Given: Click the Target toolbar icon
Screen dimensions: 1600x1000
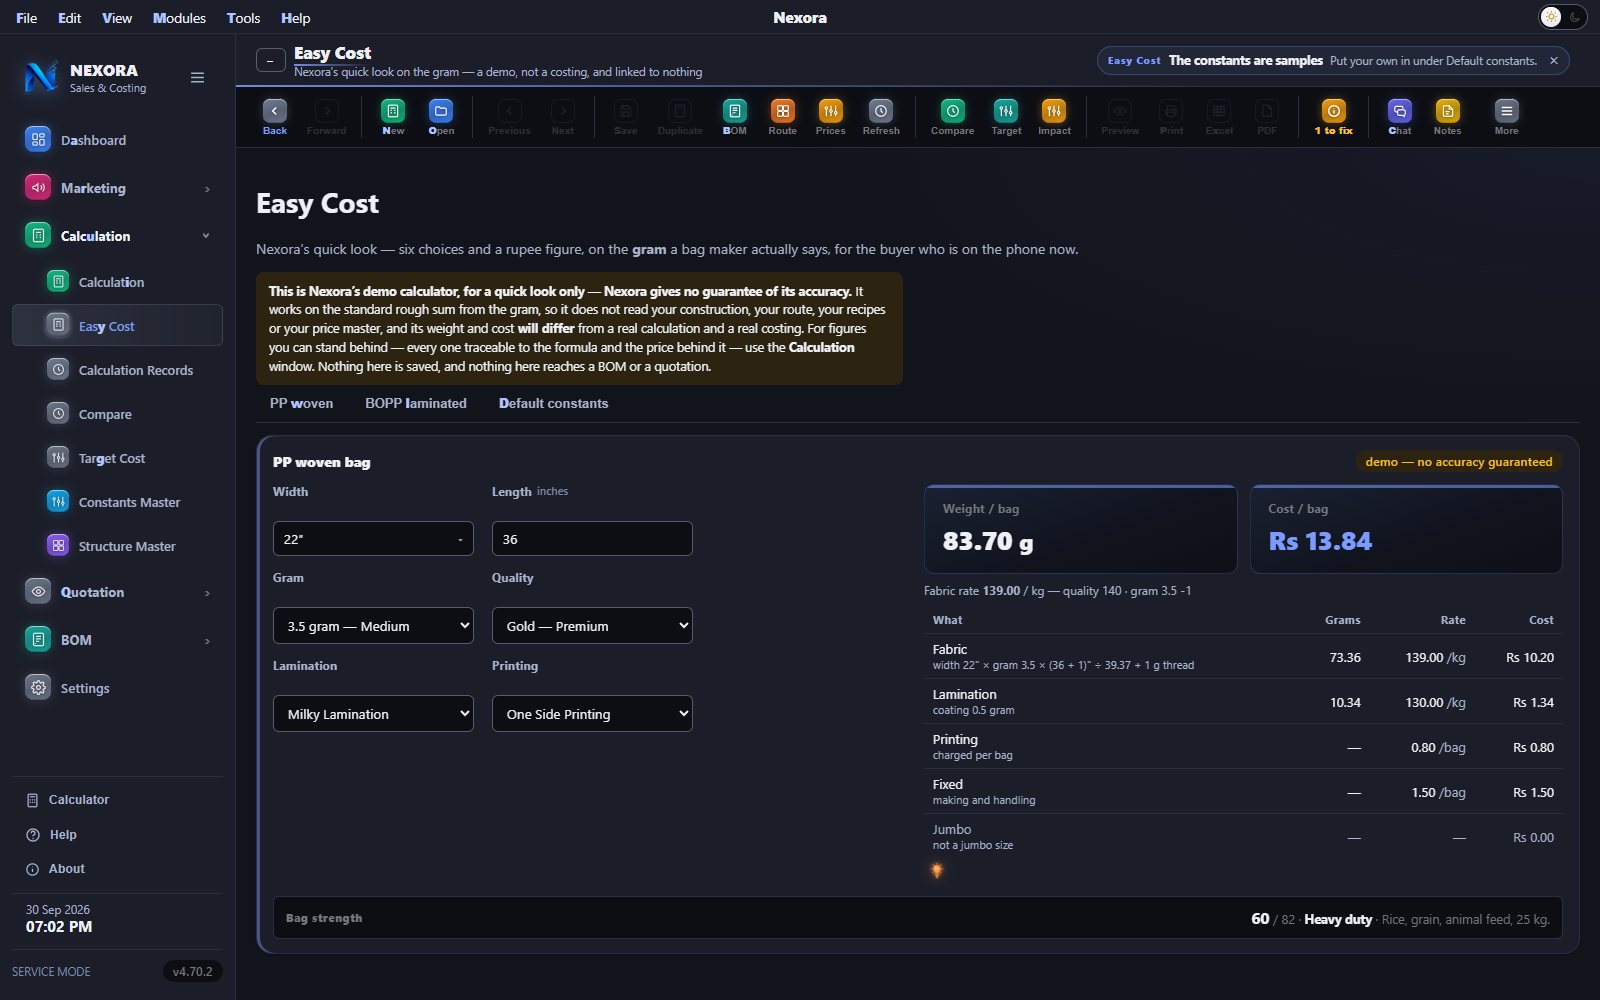Looking at the screenshot, I should [x=1006, y=117].
